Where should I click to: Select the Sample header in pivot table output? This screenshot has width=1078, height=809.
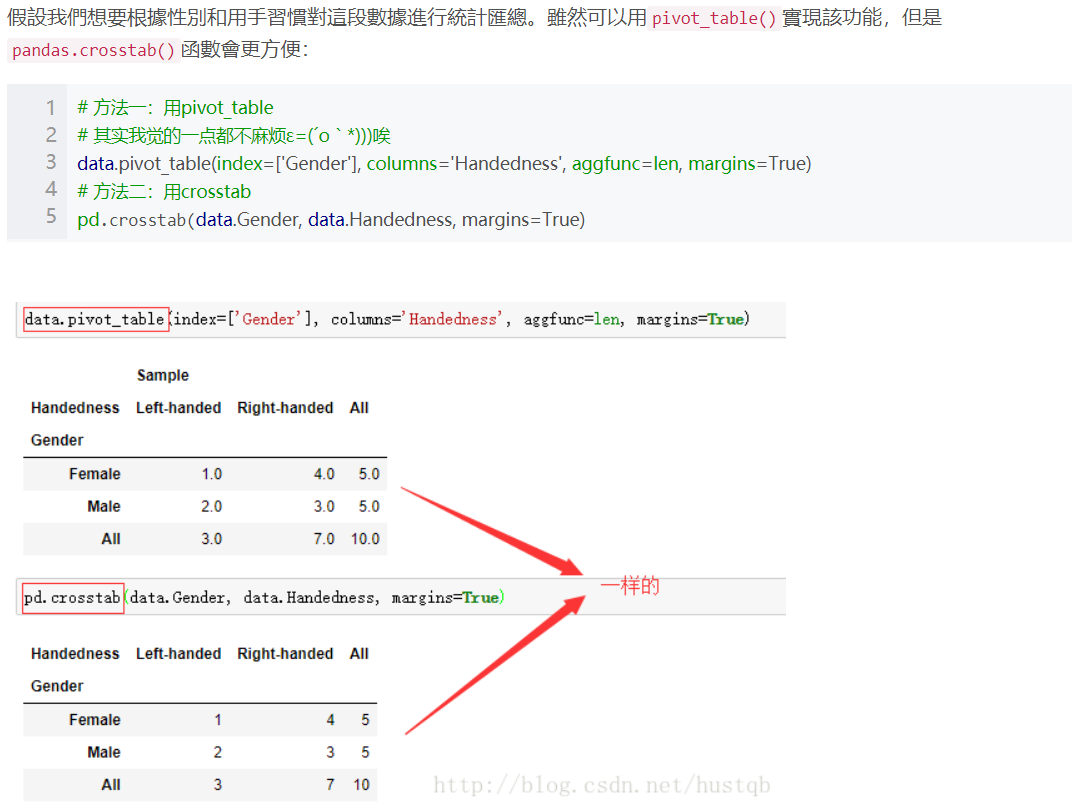[x=162, y=375]
